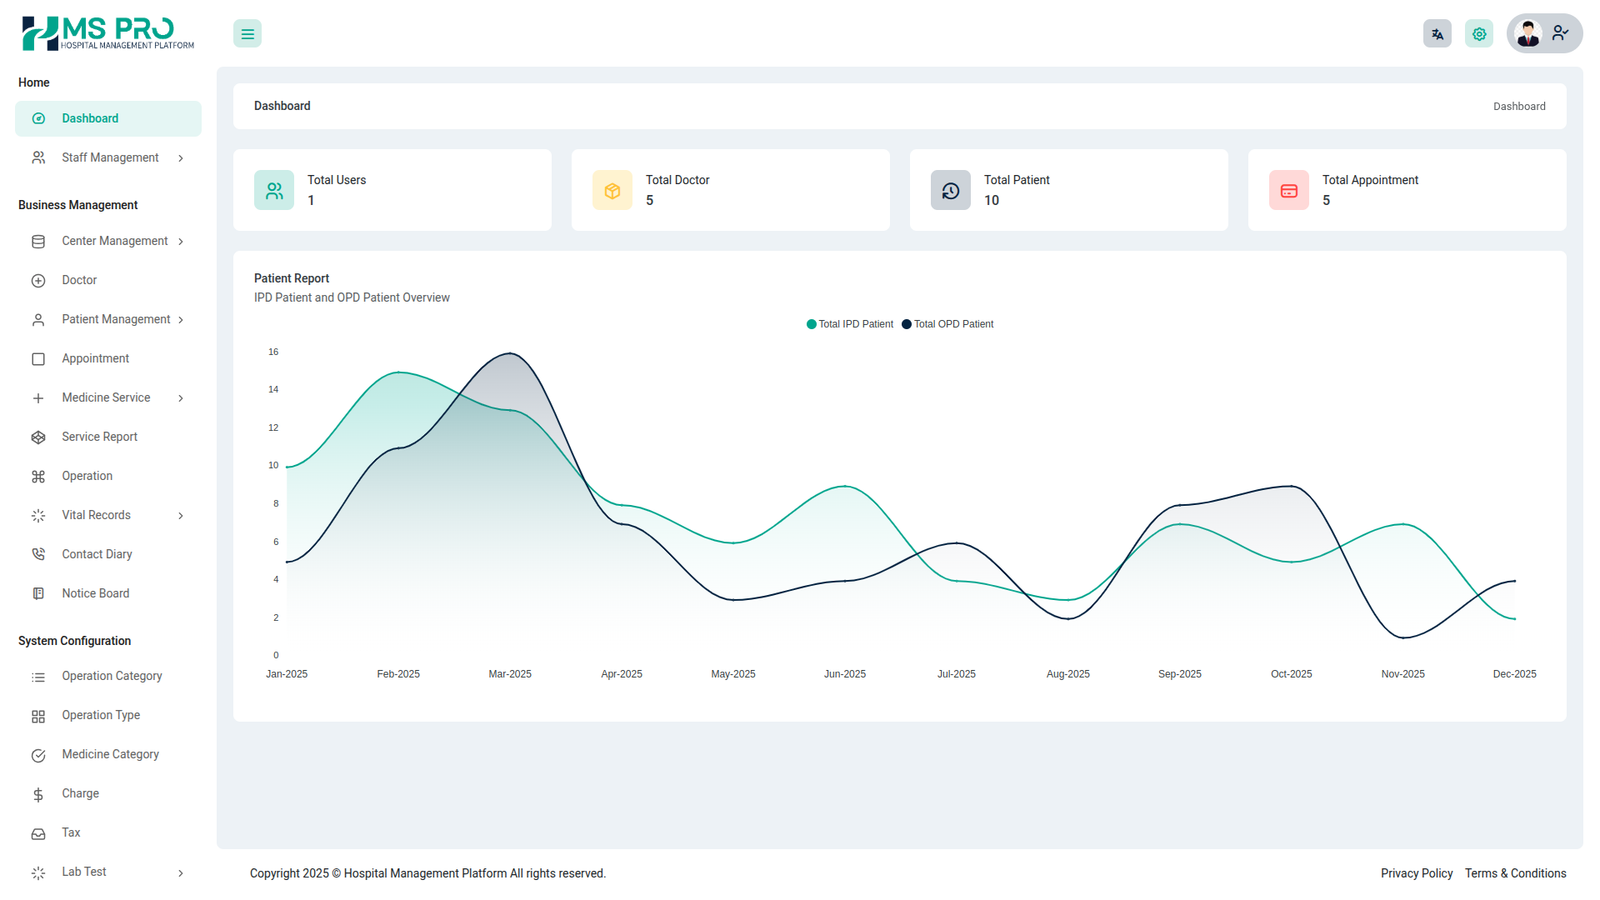This screenshot has width=1600, height=900.
Task: Click the Dashboard breadcrumb on the right
Action: tap(1519, 106)
